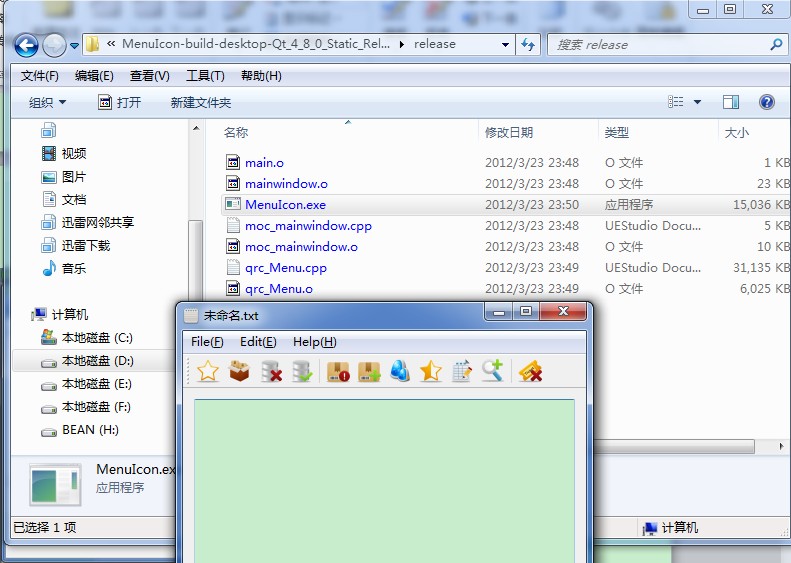
Task: Open Explorer's 帮助(H) menu
Action: click(261, 76)
